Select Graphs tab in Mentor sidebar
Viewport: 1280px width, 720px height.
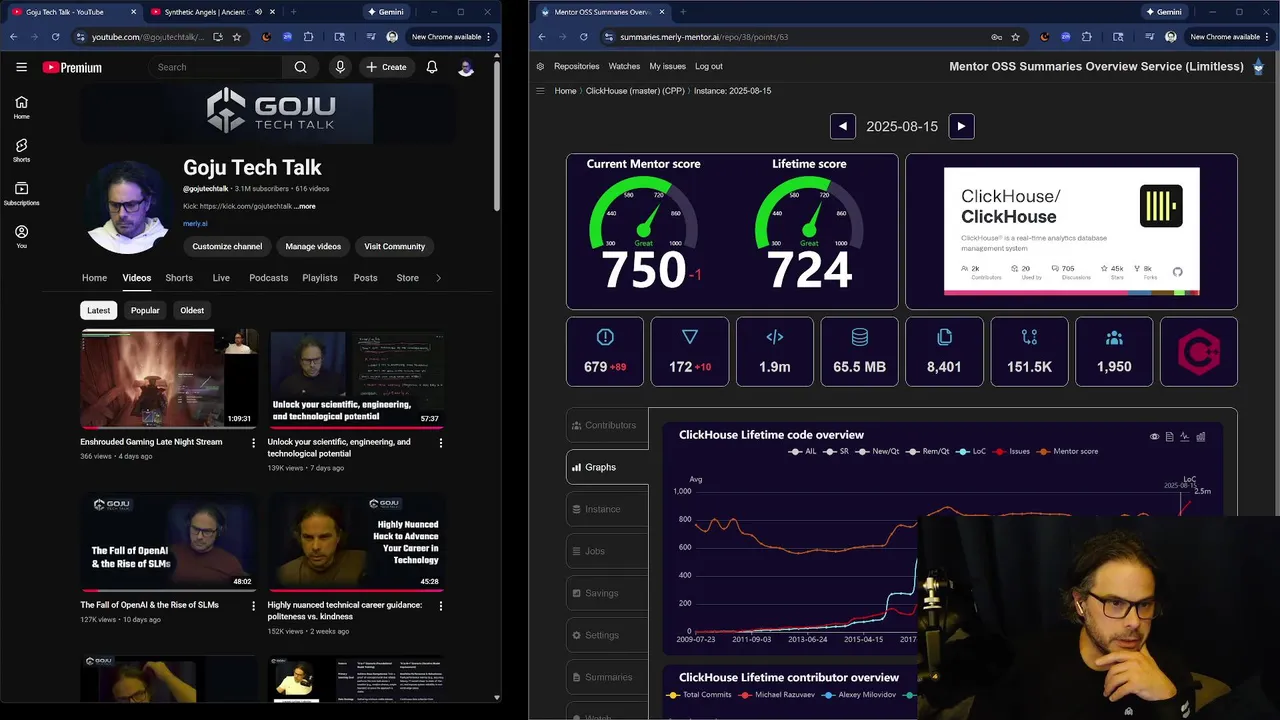pyautogui.click(x=607, y=467)
